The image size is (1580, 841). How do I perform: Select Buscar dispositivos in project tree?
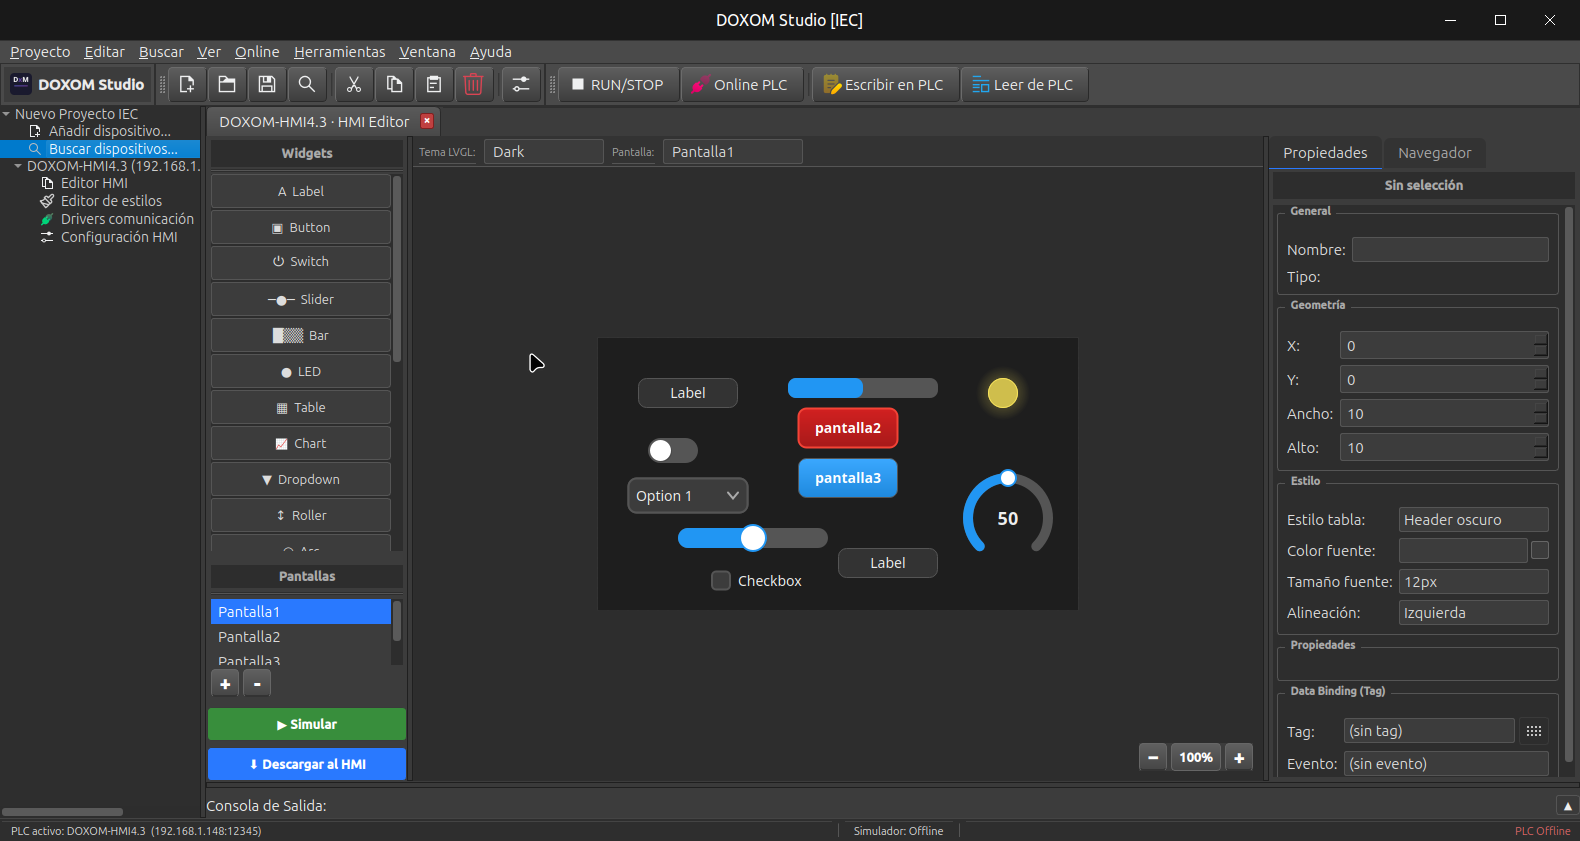113,149
